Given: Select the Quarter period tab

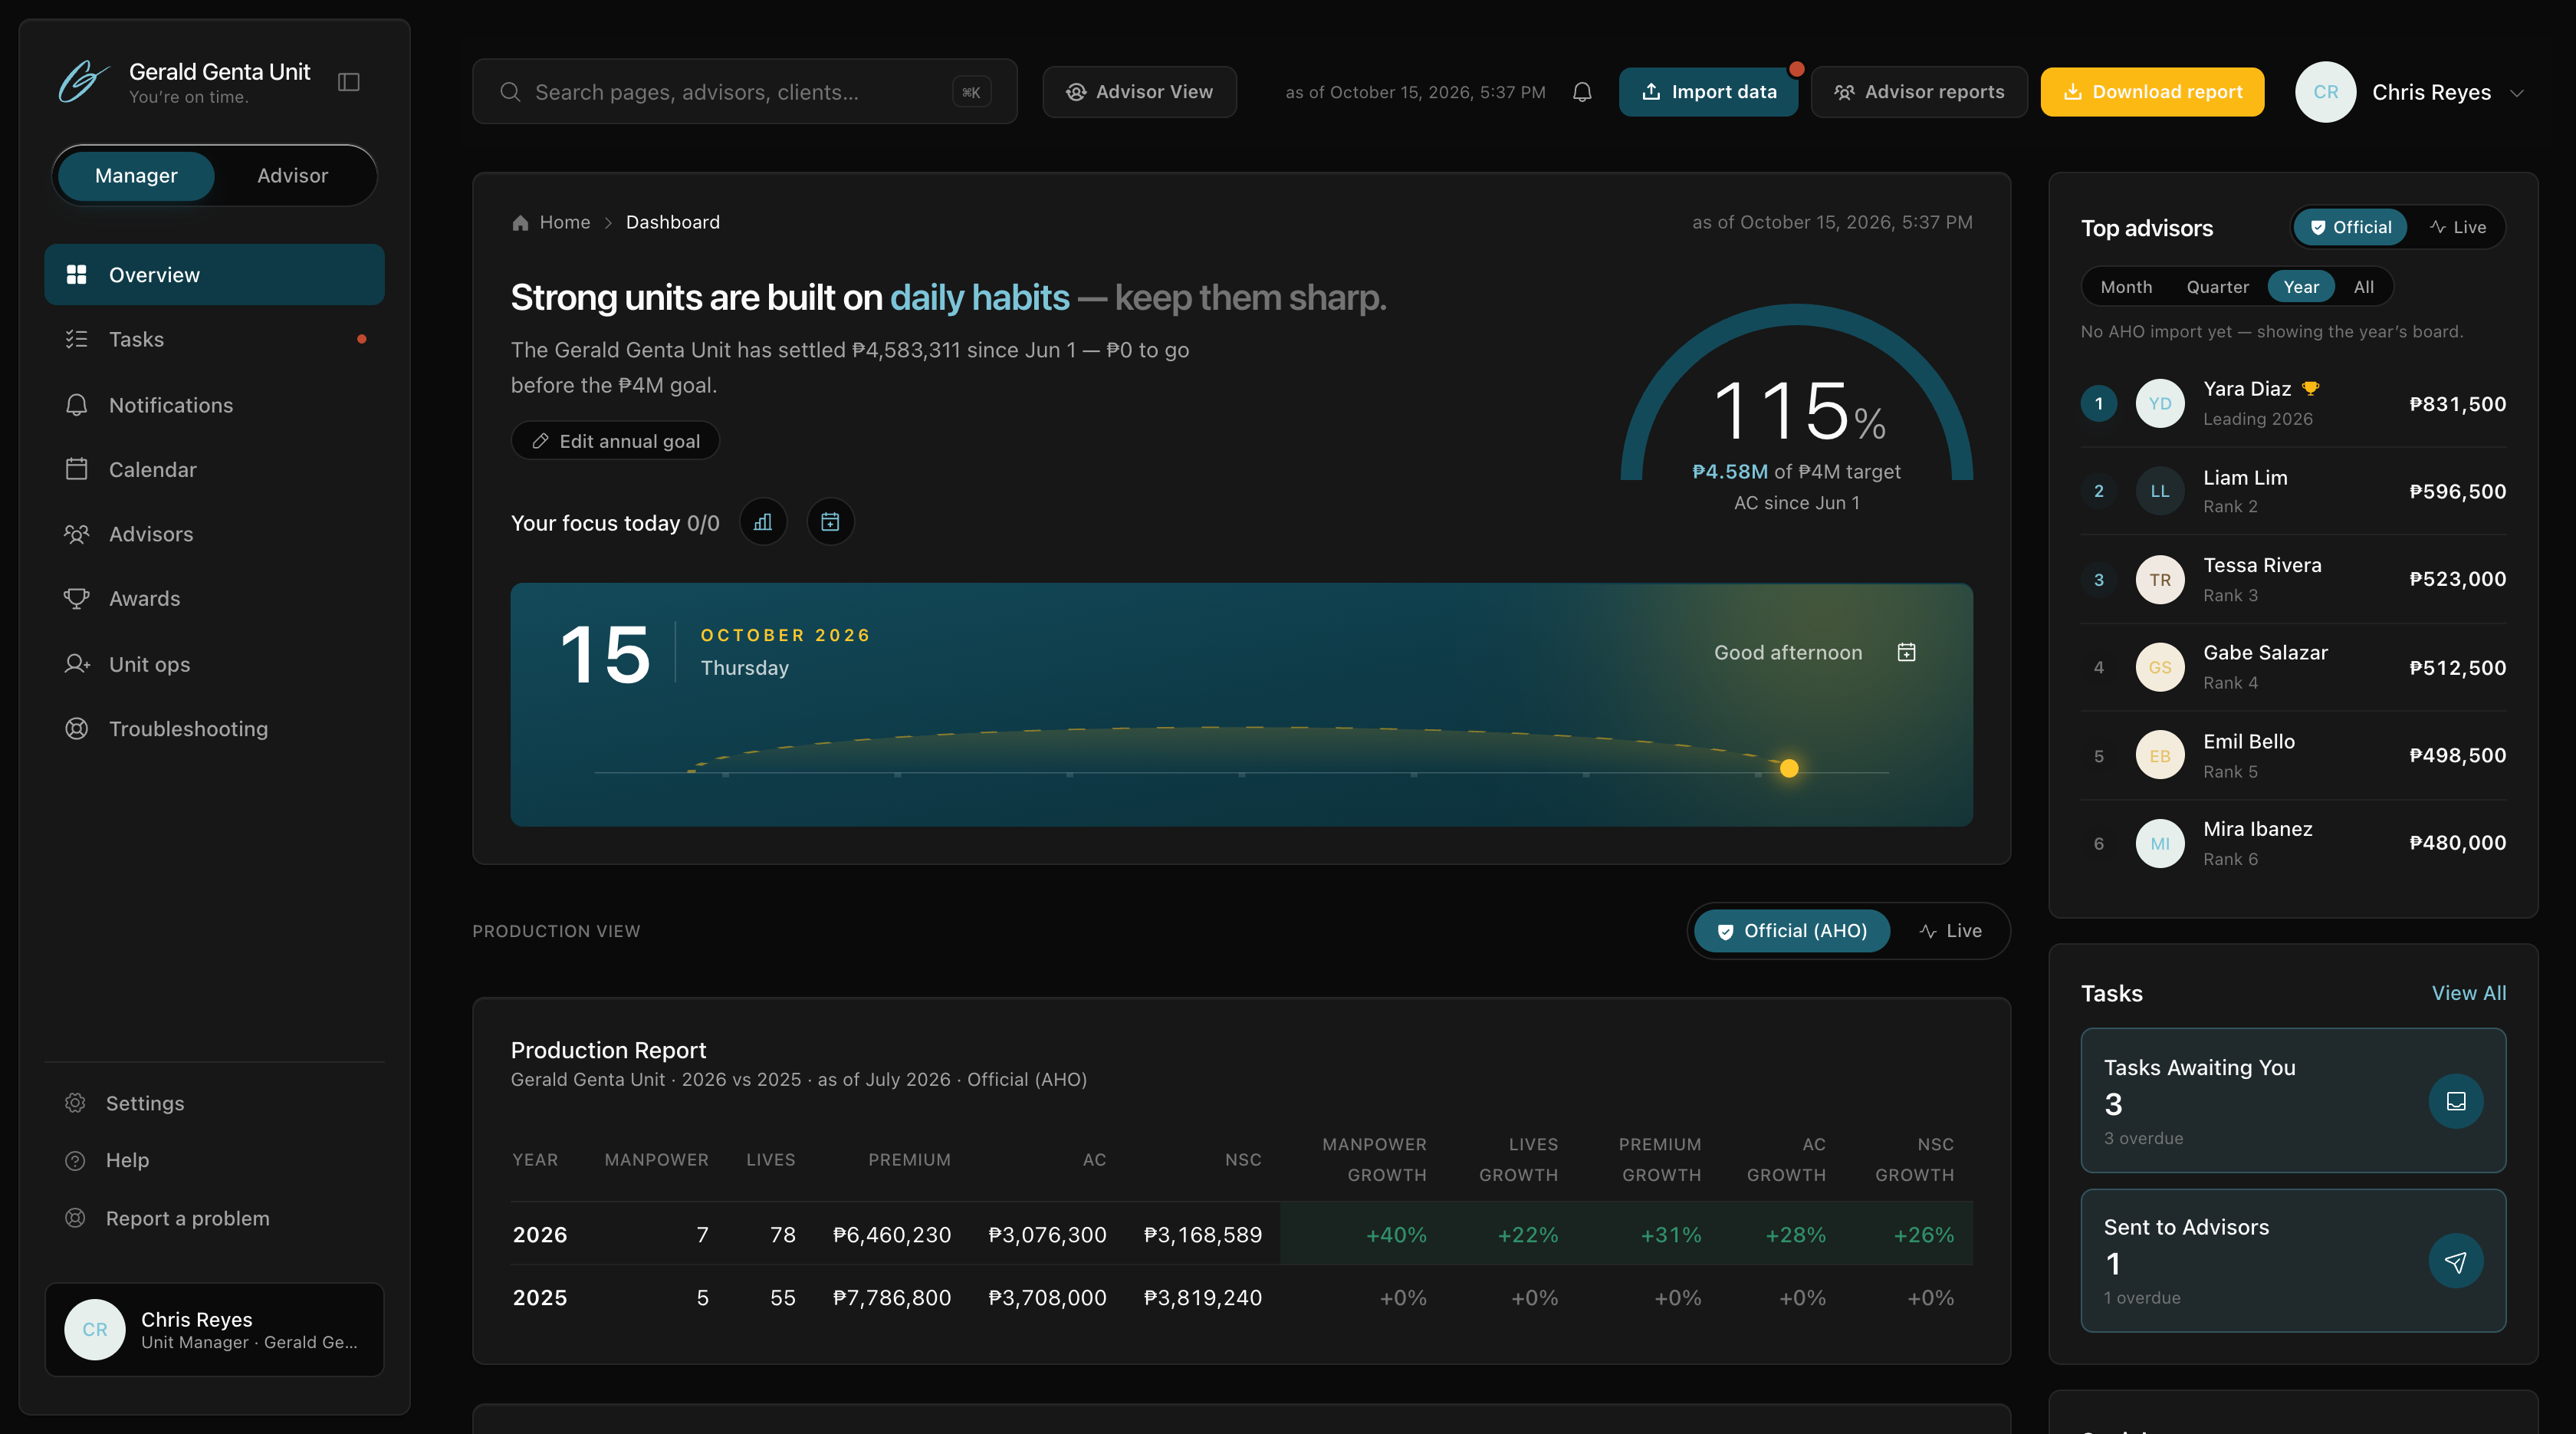Looking at the screenshot, I should [2217, 287].
